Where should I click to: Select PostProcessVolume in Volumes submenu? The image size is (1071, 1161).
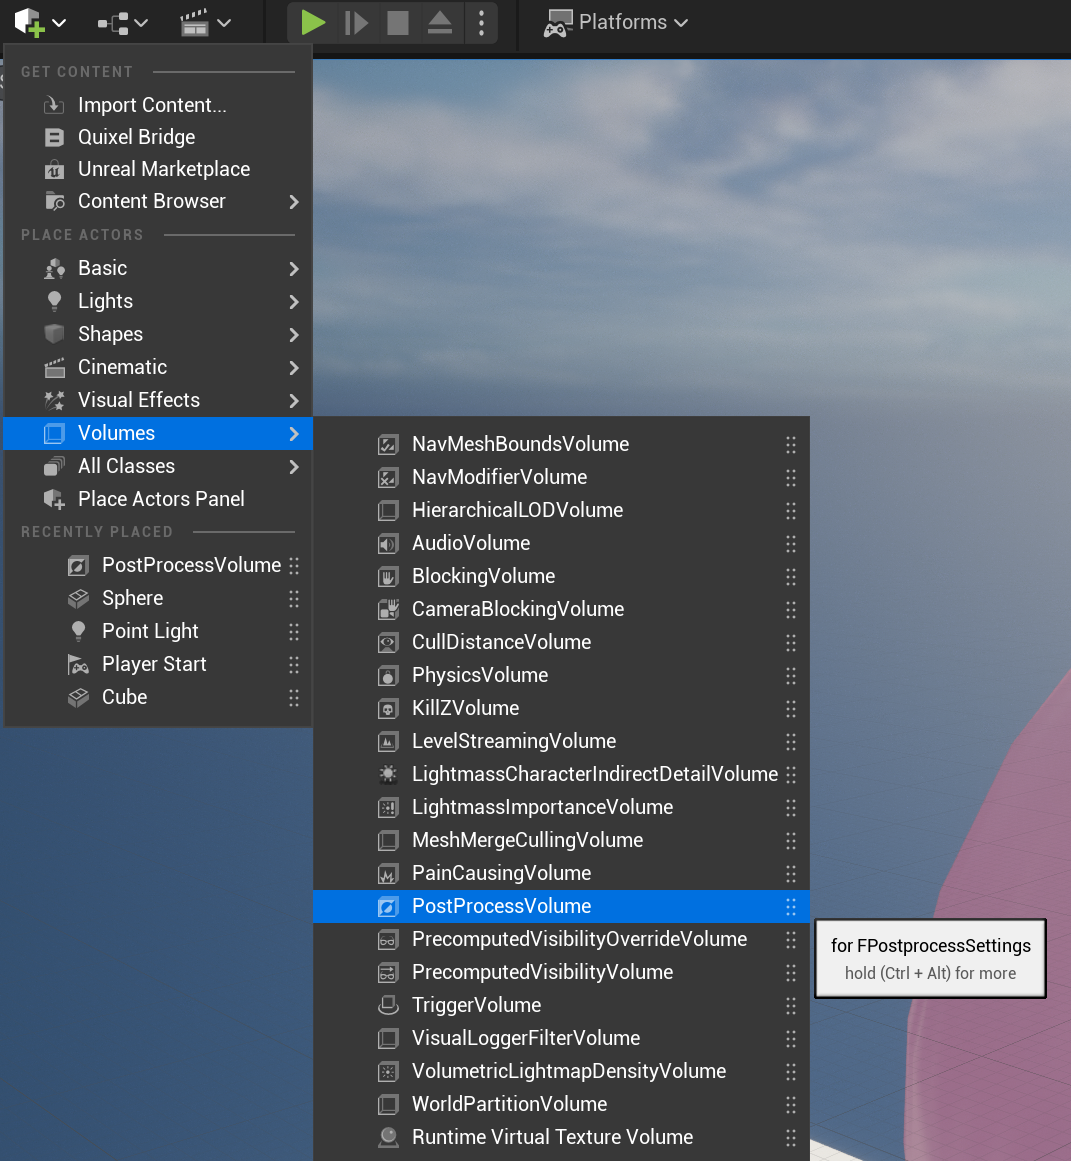pos(501,906)
